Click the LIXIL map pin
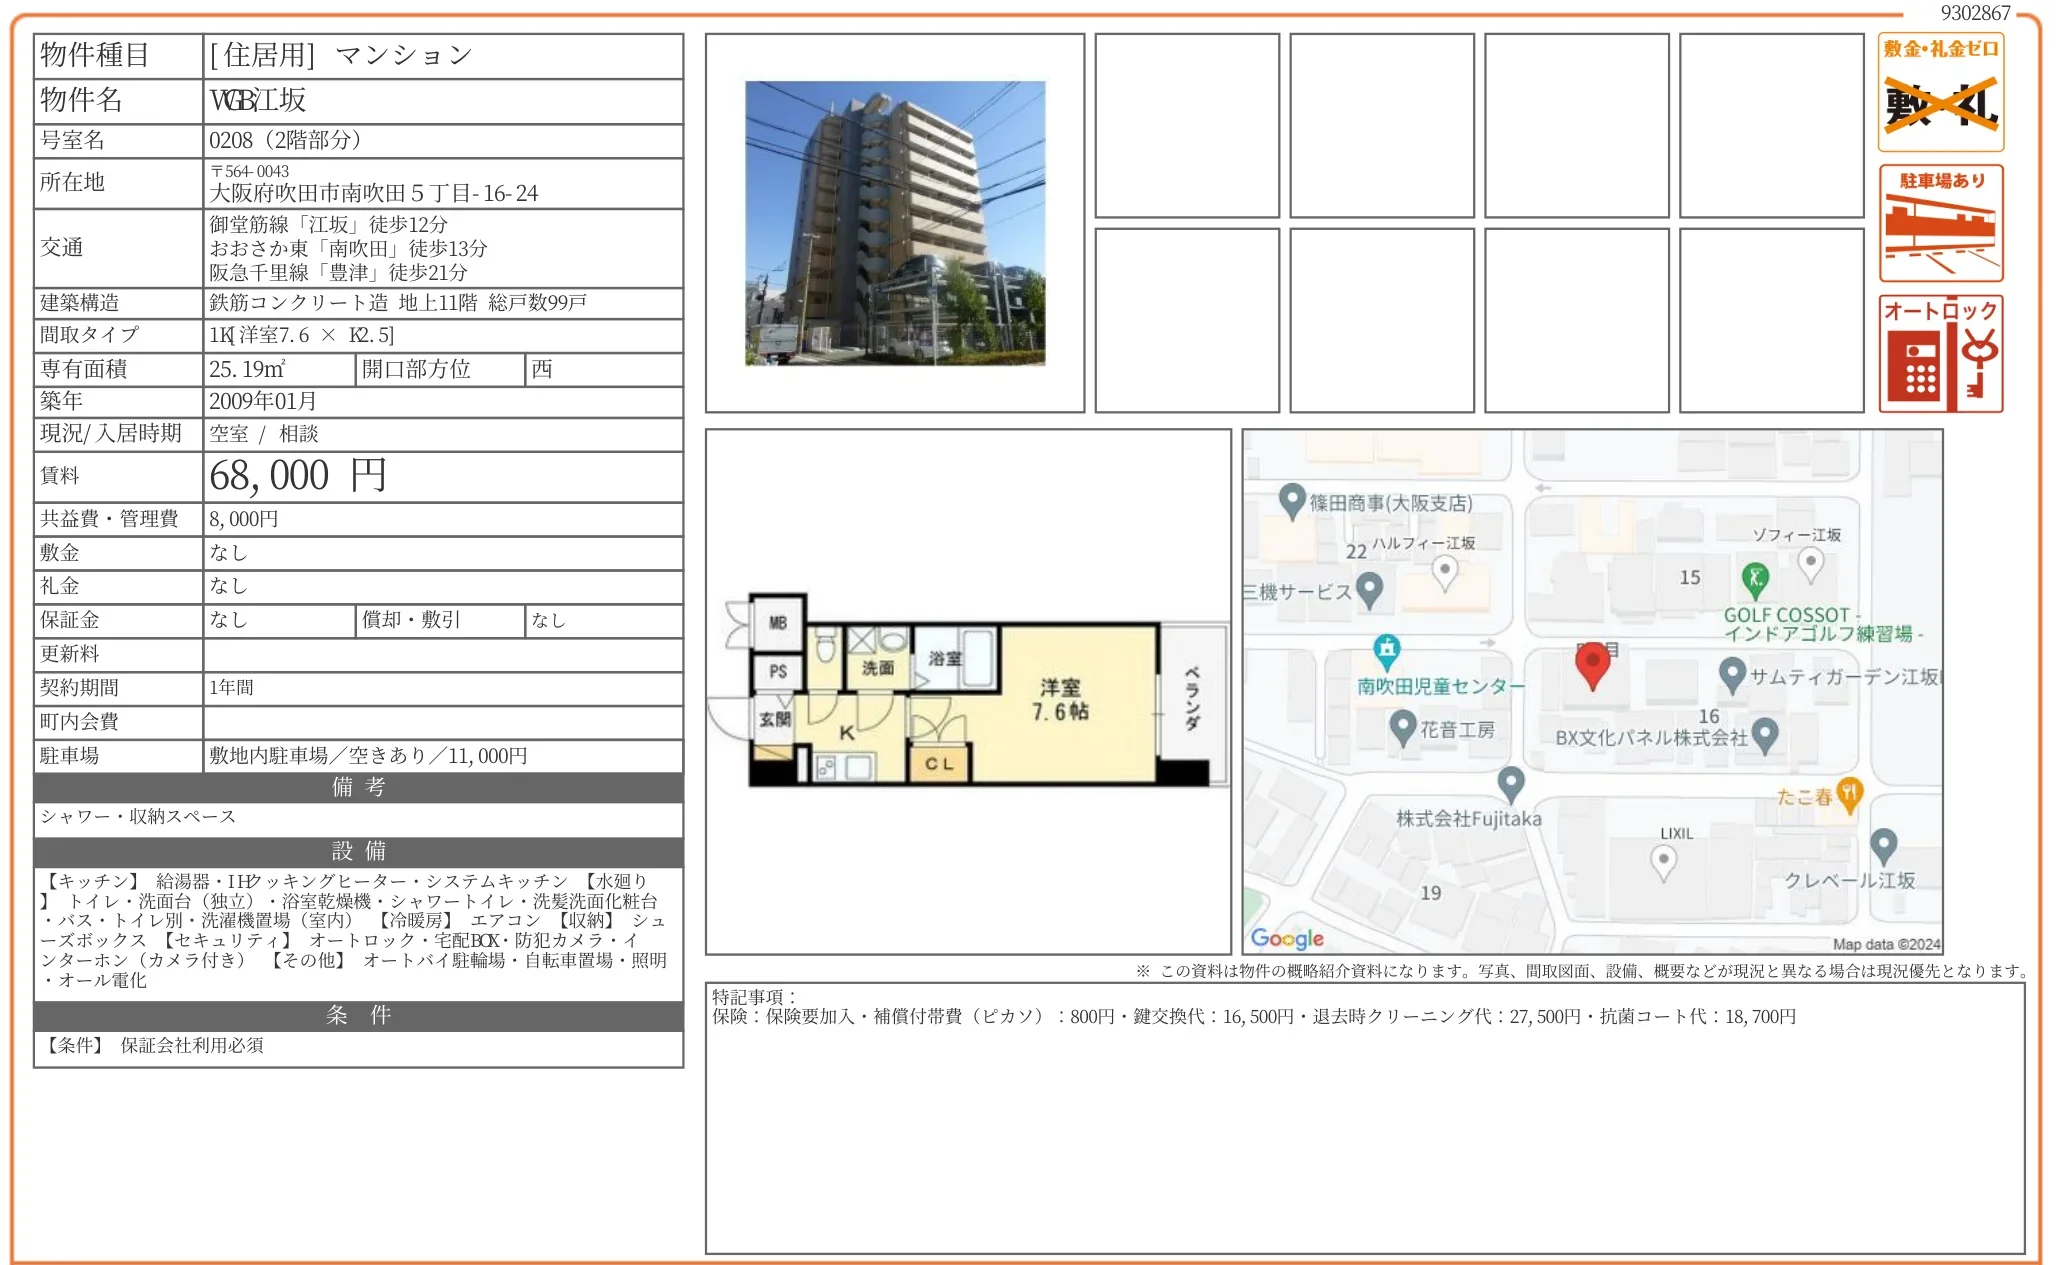 coord(1663,863)
